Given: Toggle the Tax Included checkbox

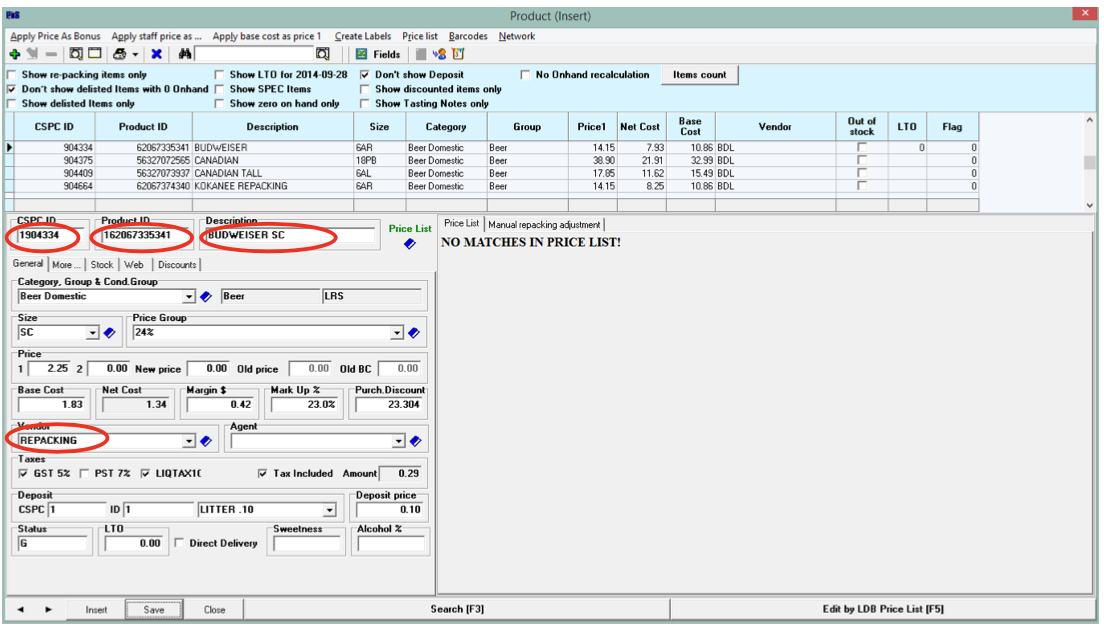Looking at the screenshot, I should pyautogui.click(x=263, y=474).
